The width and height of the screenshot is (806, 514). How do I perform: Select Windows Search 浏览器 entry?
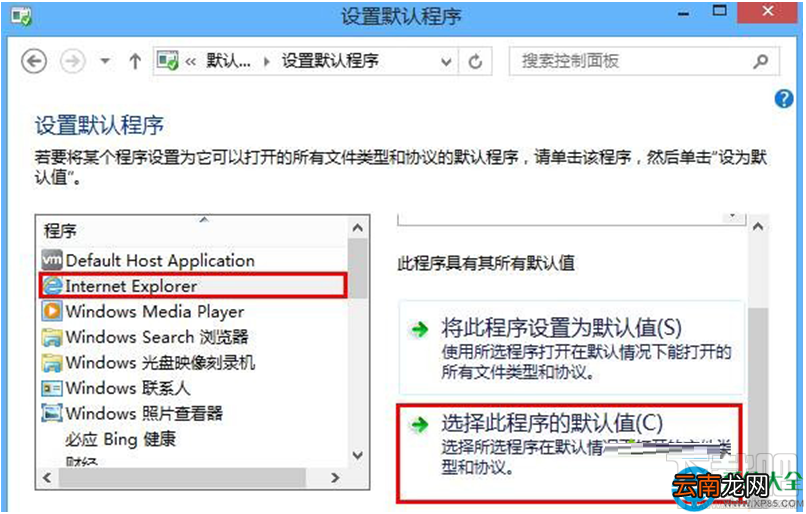point(193,337)
